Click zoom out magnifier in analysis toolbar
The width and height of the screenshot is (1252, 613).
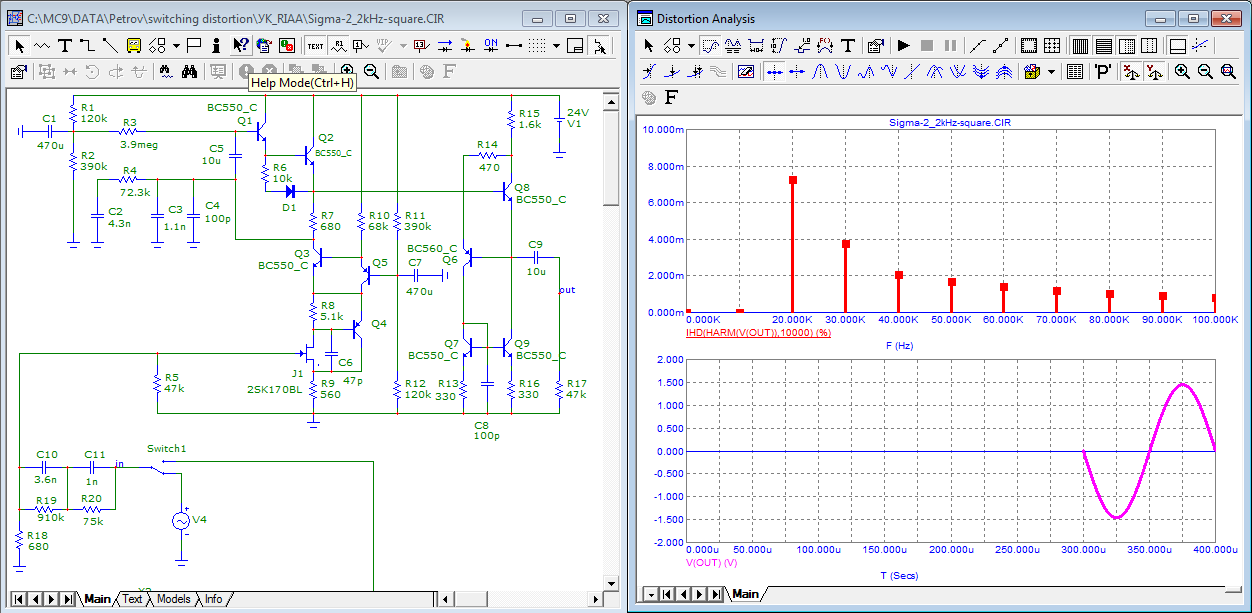pyautogui.click(x=1205, y=71)
